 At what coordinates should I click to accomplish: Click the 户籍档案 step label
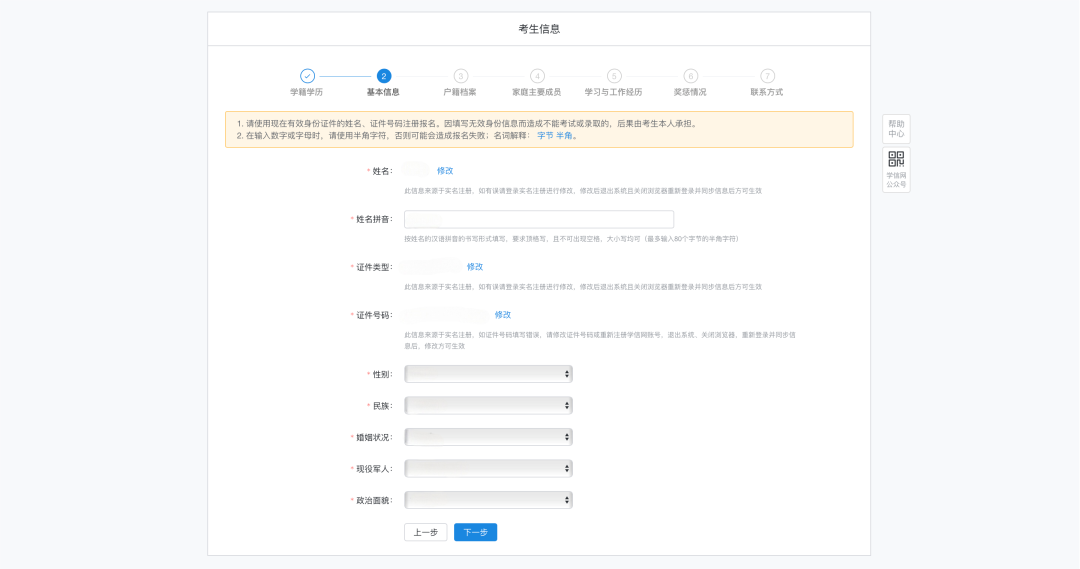click(x=460, y=92)
